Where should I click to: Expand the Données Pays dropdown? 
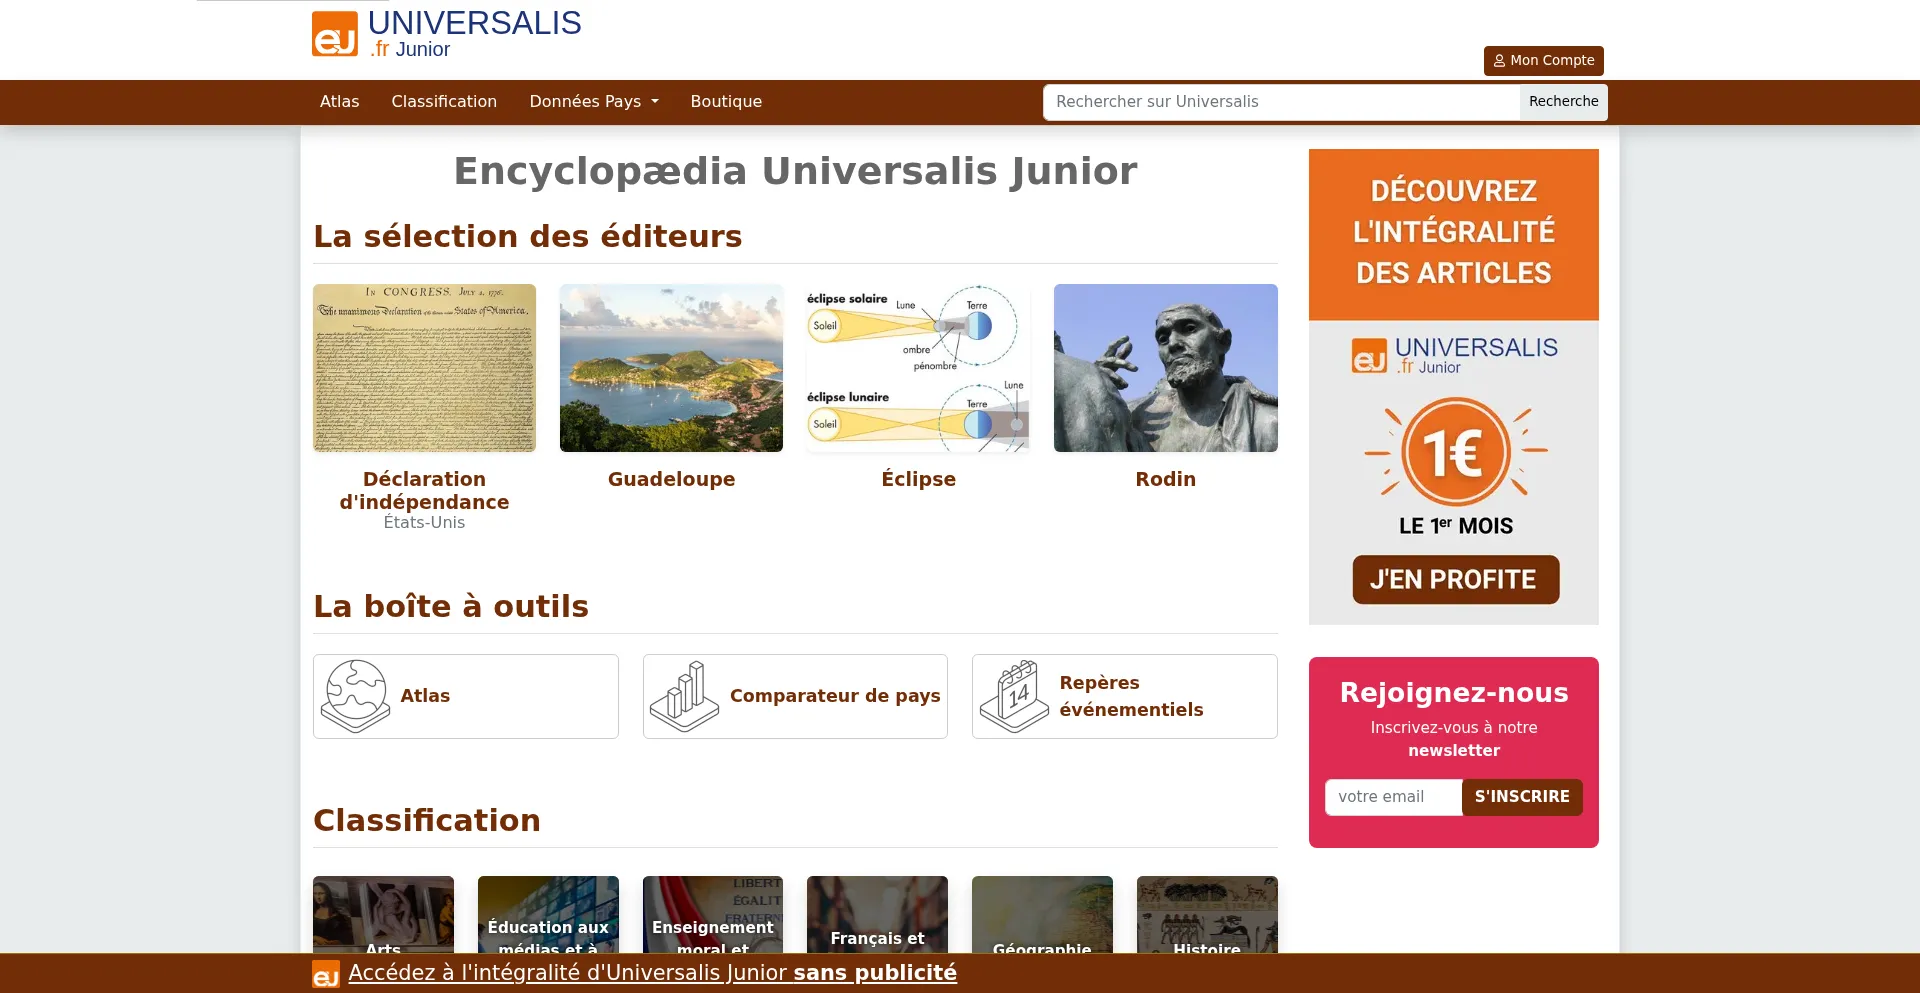click(594, 102)
